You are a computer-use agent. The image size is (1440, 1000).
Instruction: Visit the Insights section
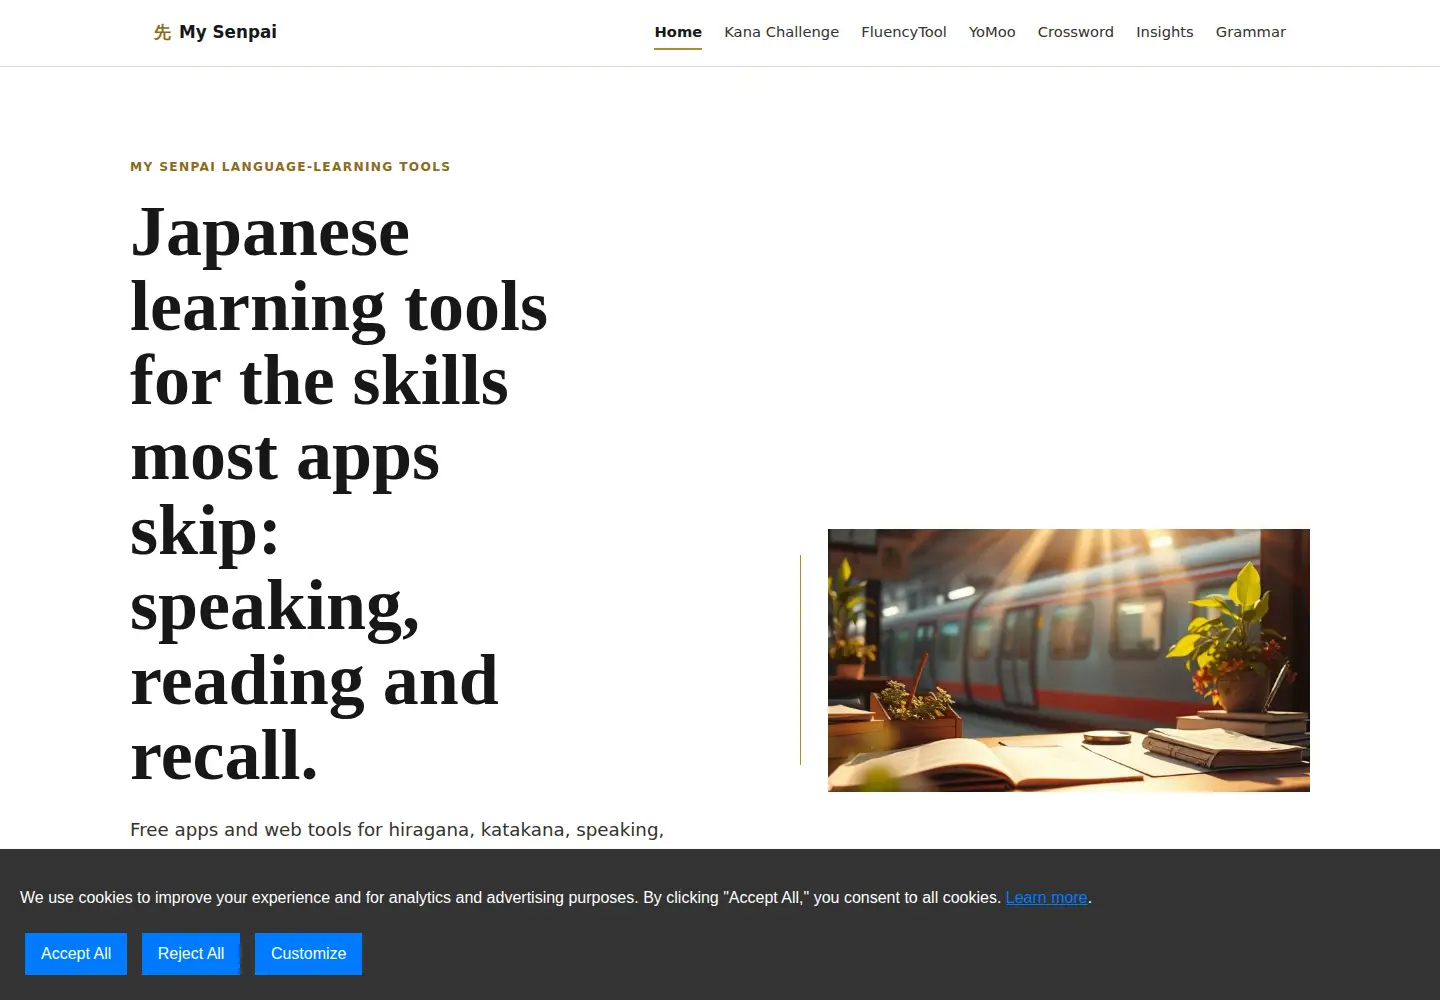[1164, 32]
